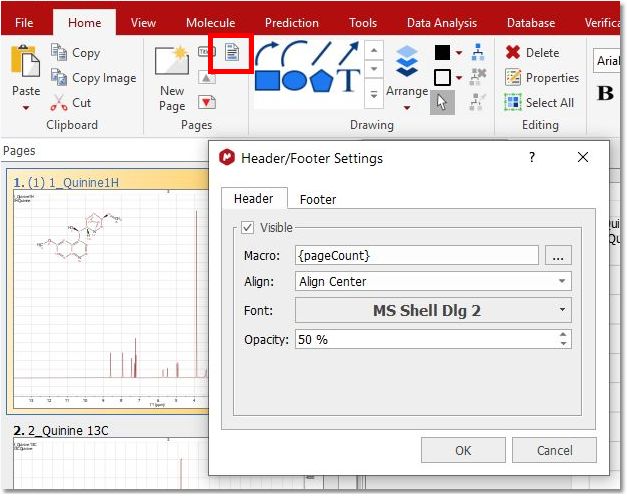
Task: Toggle Bold text formatting
Action: [x=605, y=94]
